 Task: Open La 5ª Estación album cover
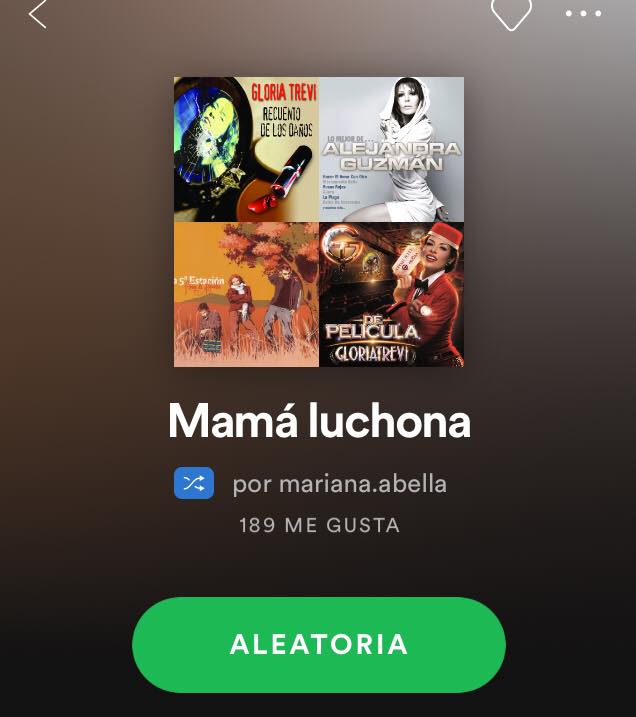[x=246, y=294]
